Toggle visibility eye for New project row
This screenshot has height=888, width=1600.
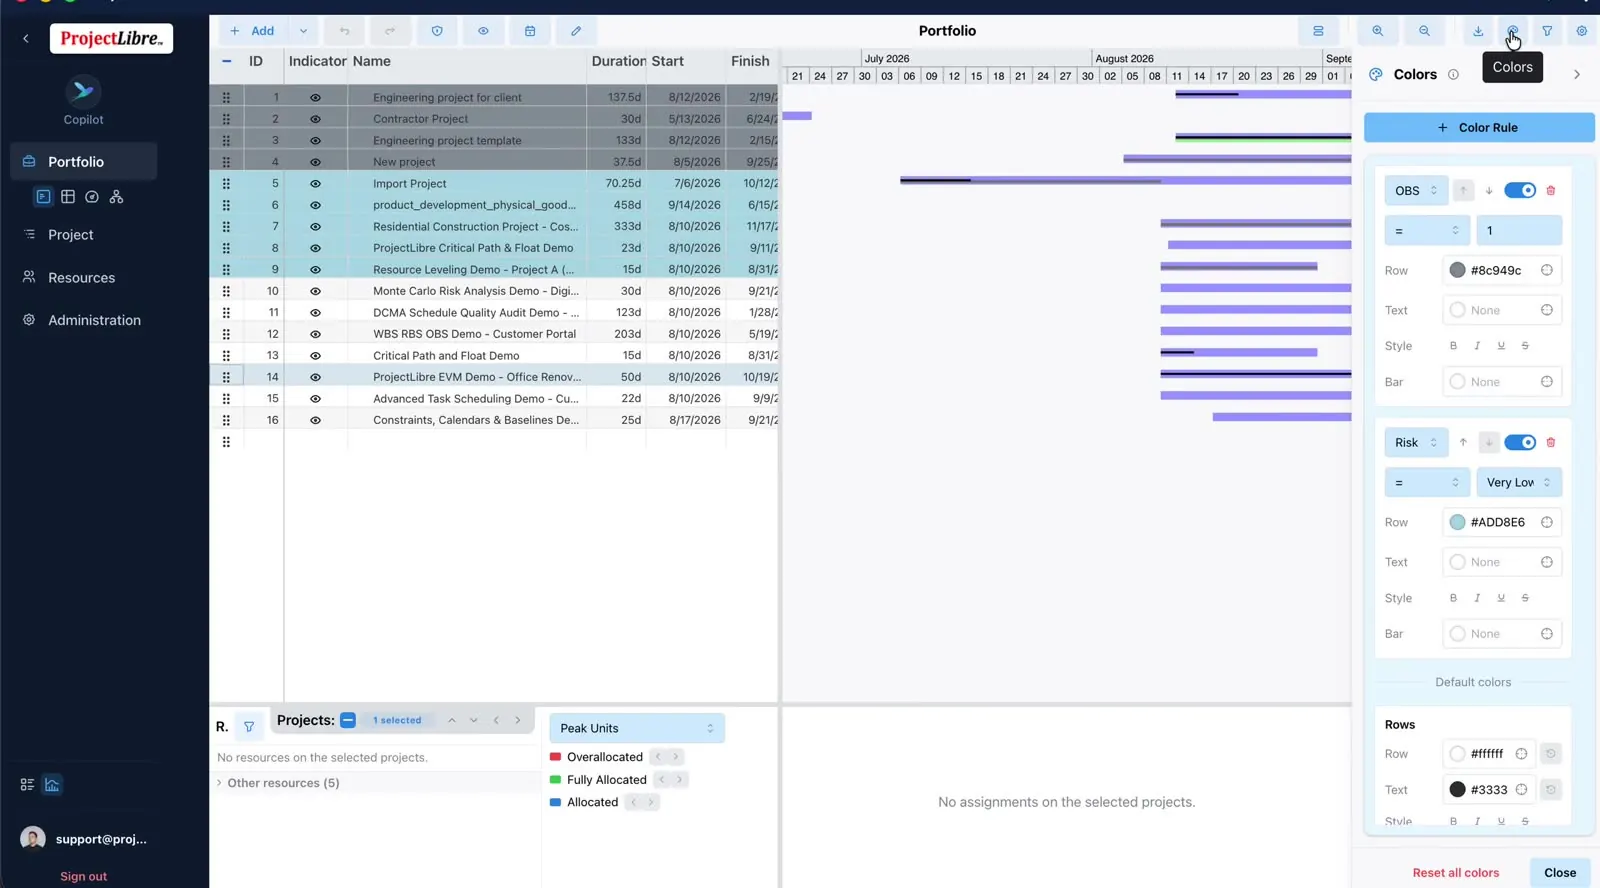click(x=315, y=162)
